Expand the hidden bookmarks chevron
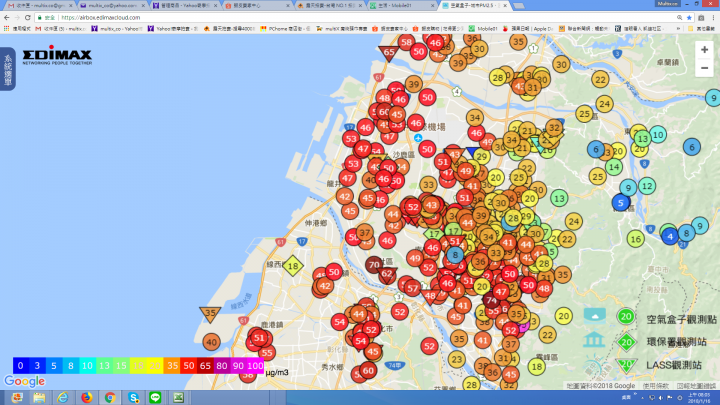 click(x=678, y=28)
